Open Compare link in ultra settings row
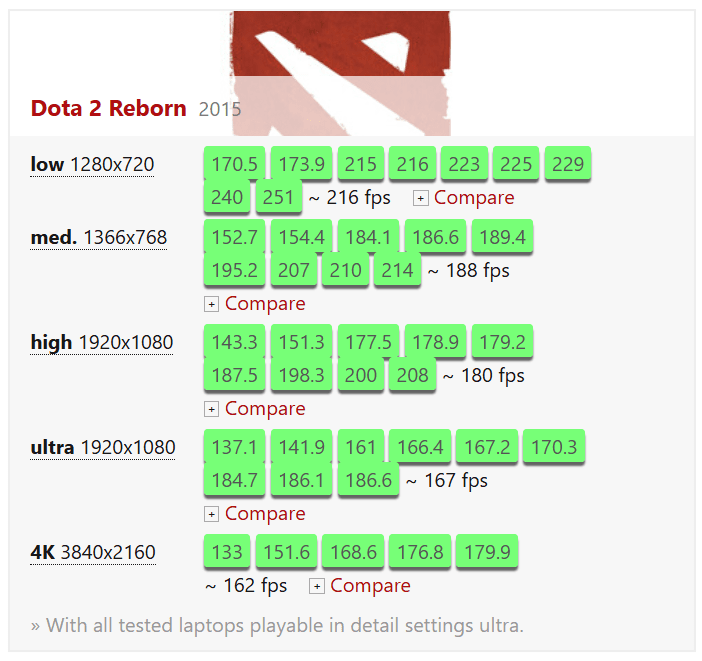Image resolution: width=702 pixels, height=661 pixels. click(x=265, y=514)
